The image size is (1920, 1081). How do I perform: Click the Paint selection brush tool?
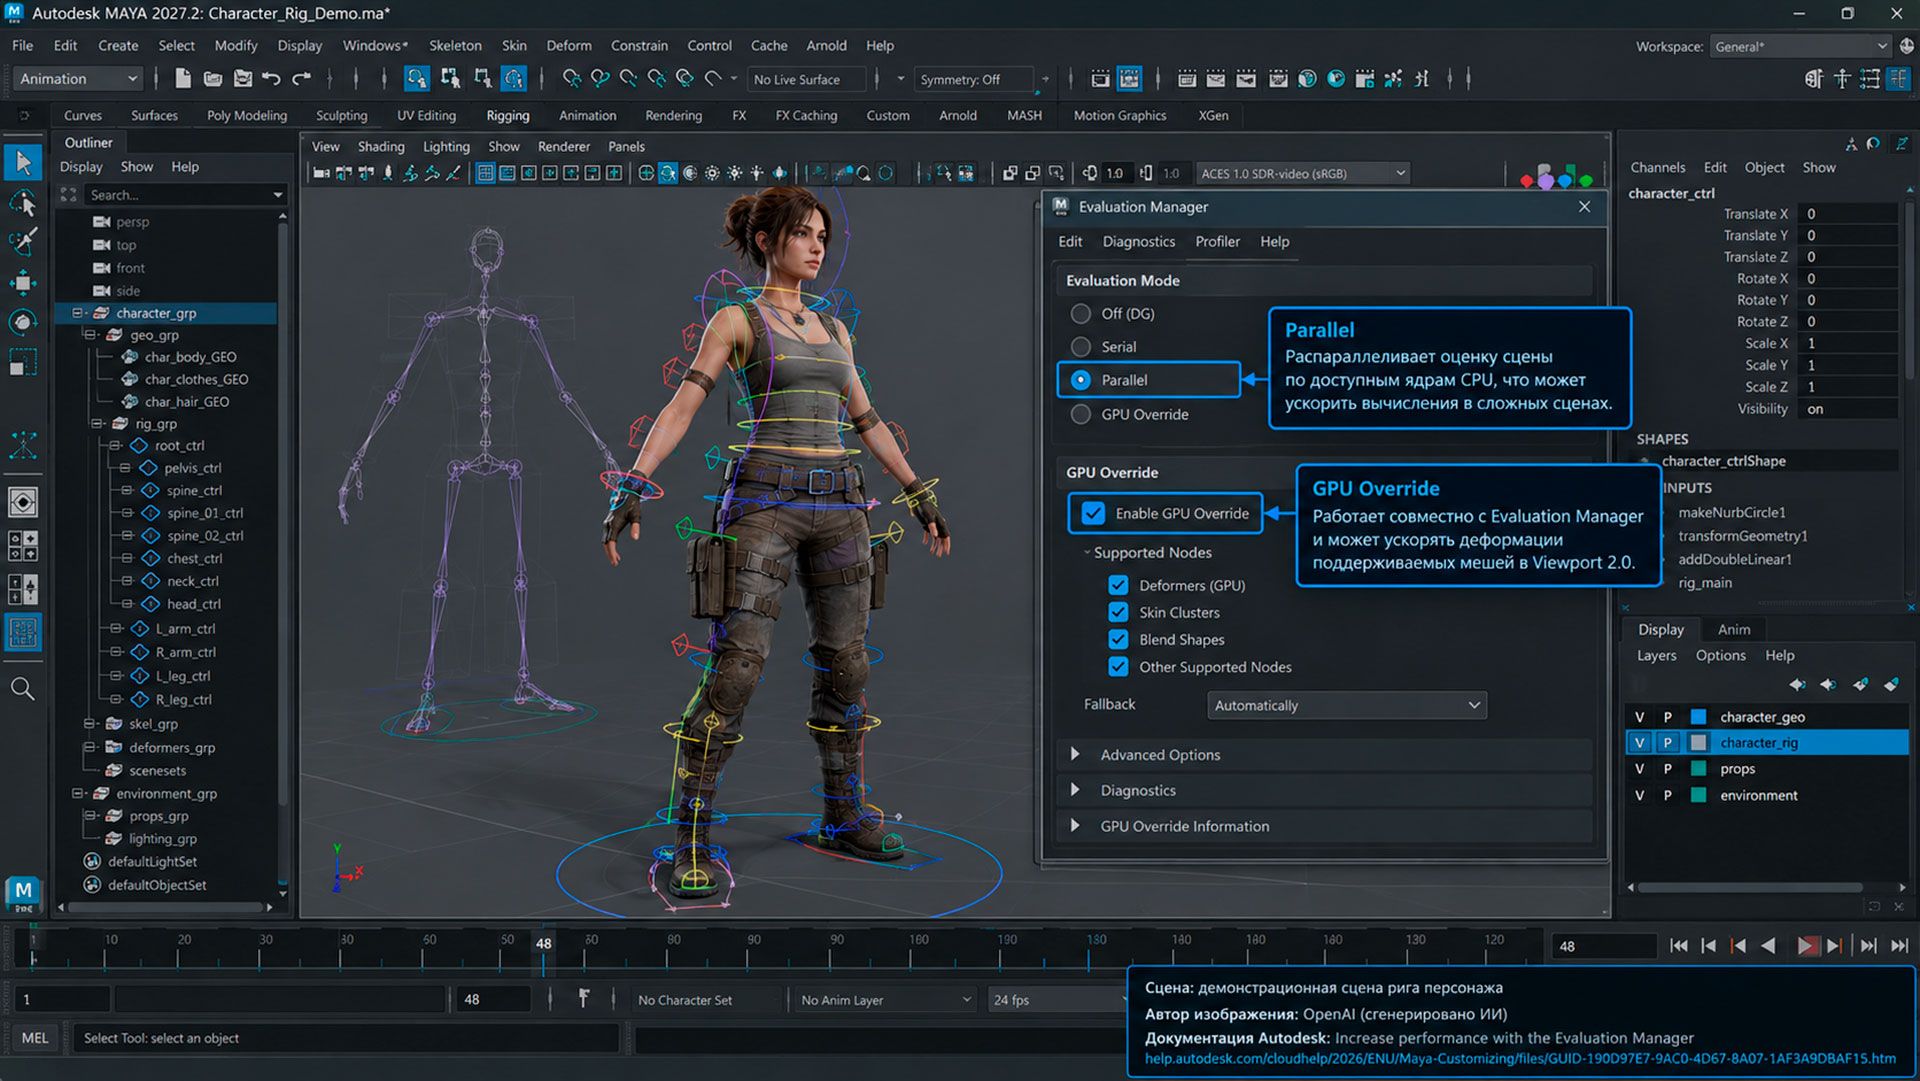coord(23,241)
